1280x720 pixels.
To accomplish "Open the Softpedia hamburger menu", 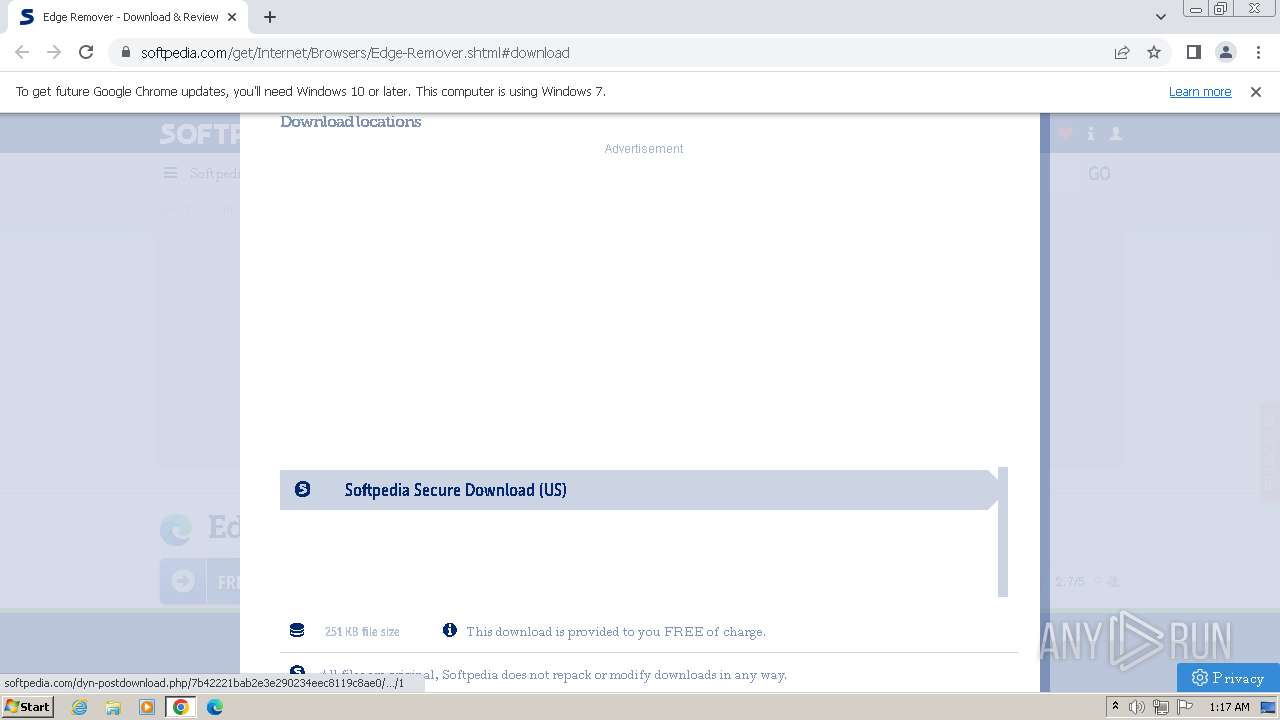I will (171, 173).
